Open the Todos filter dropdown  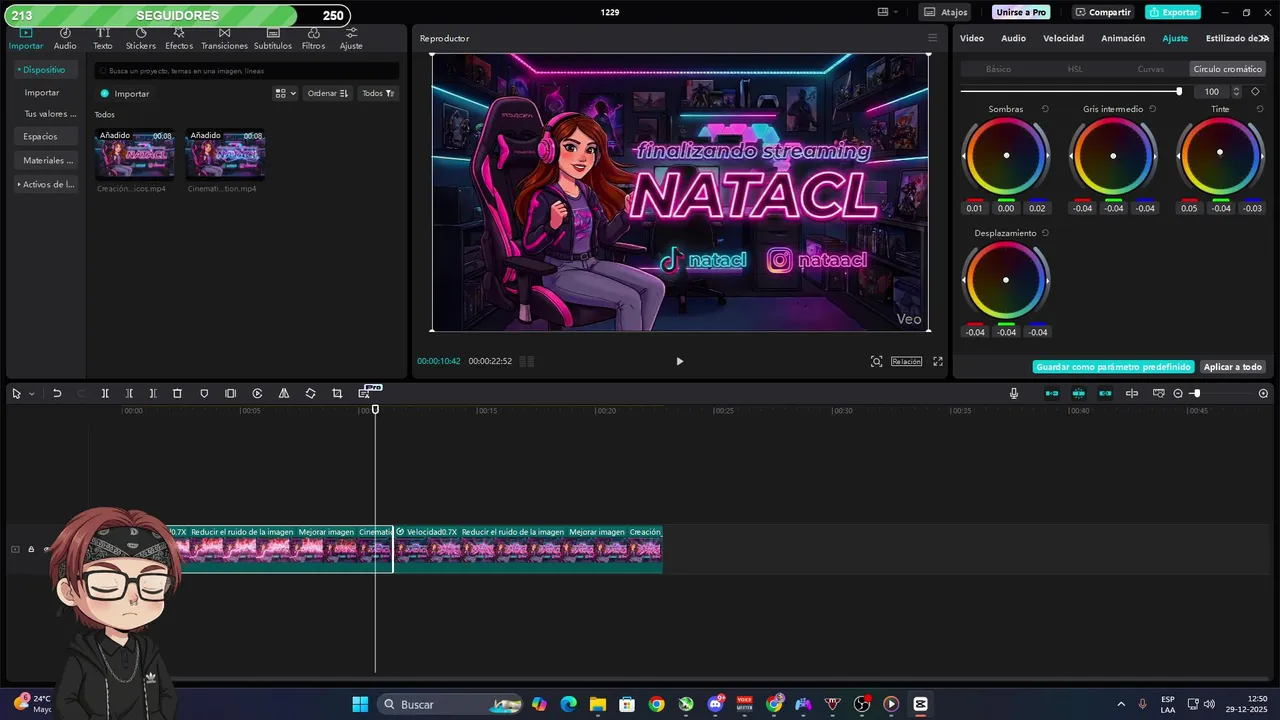point(378,93)
